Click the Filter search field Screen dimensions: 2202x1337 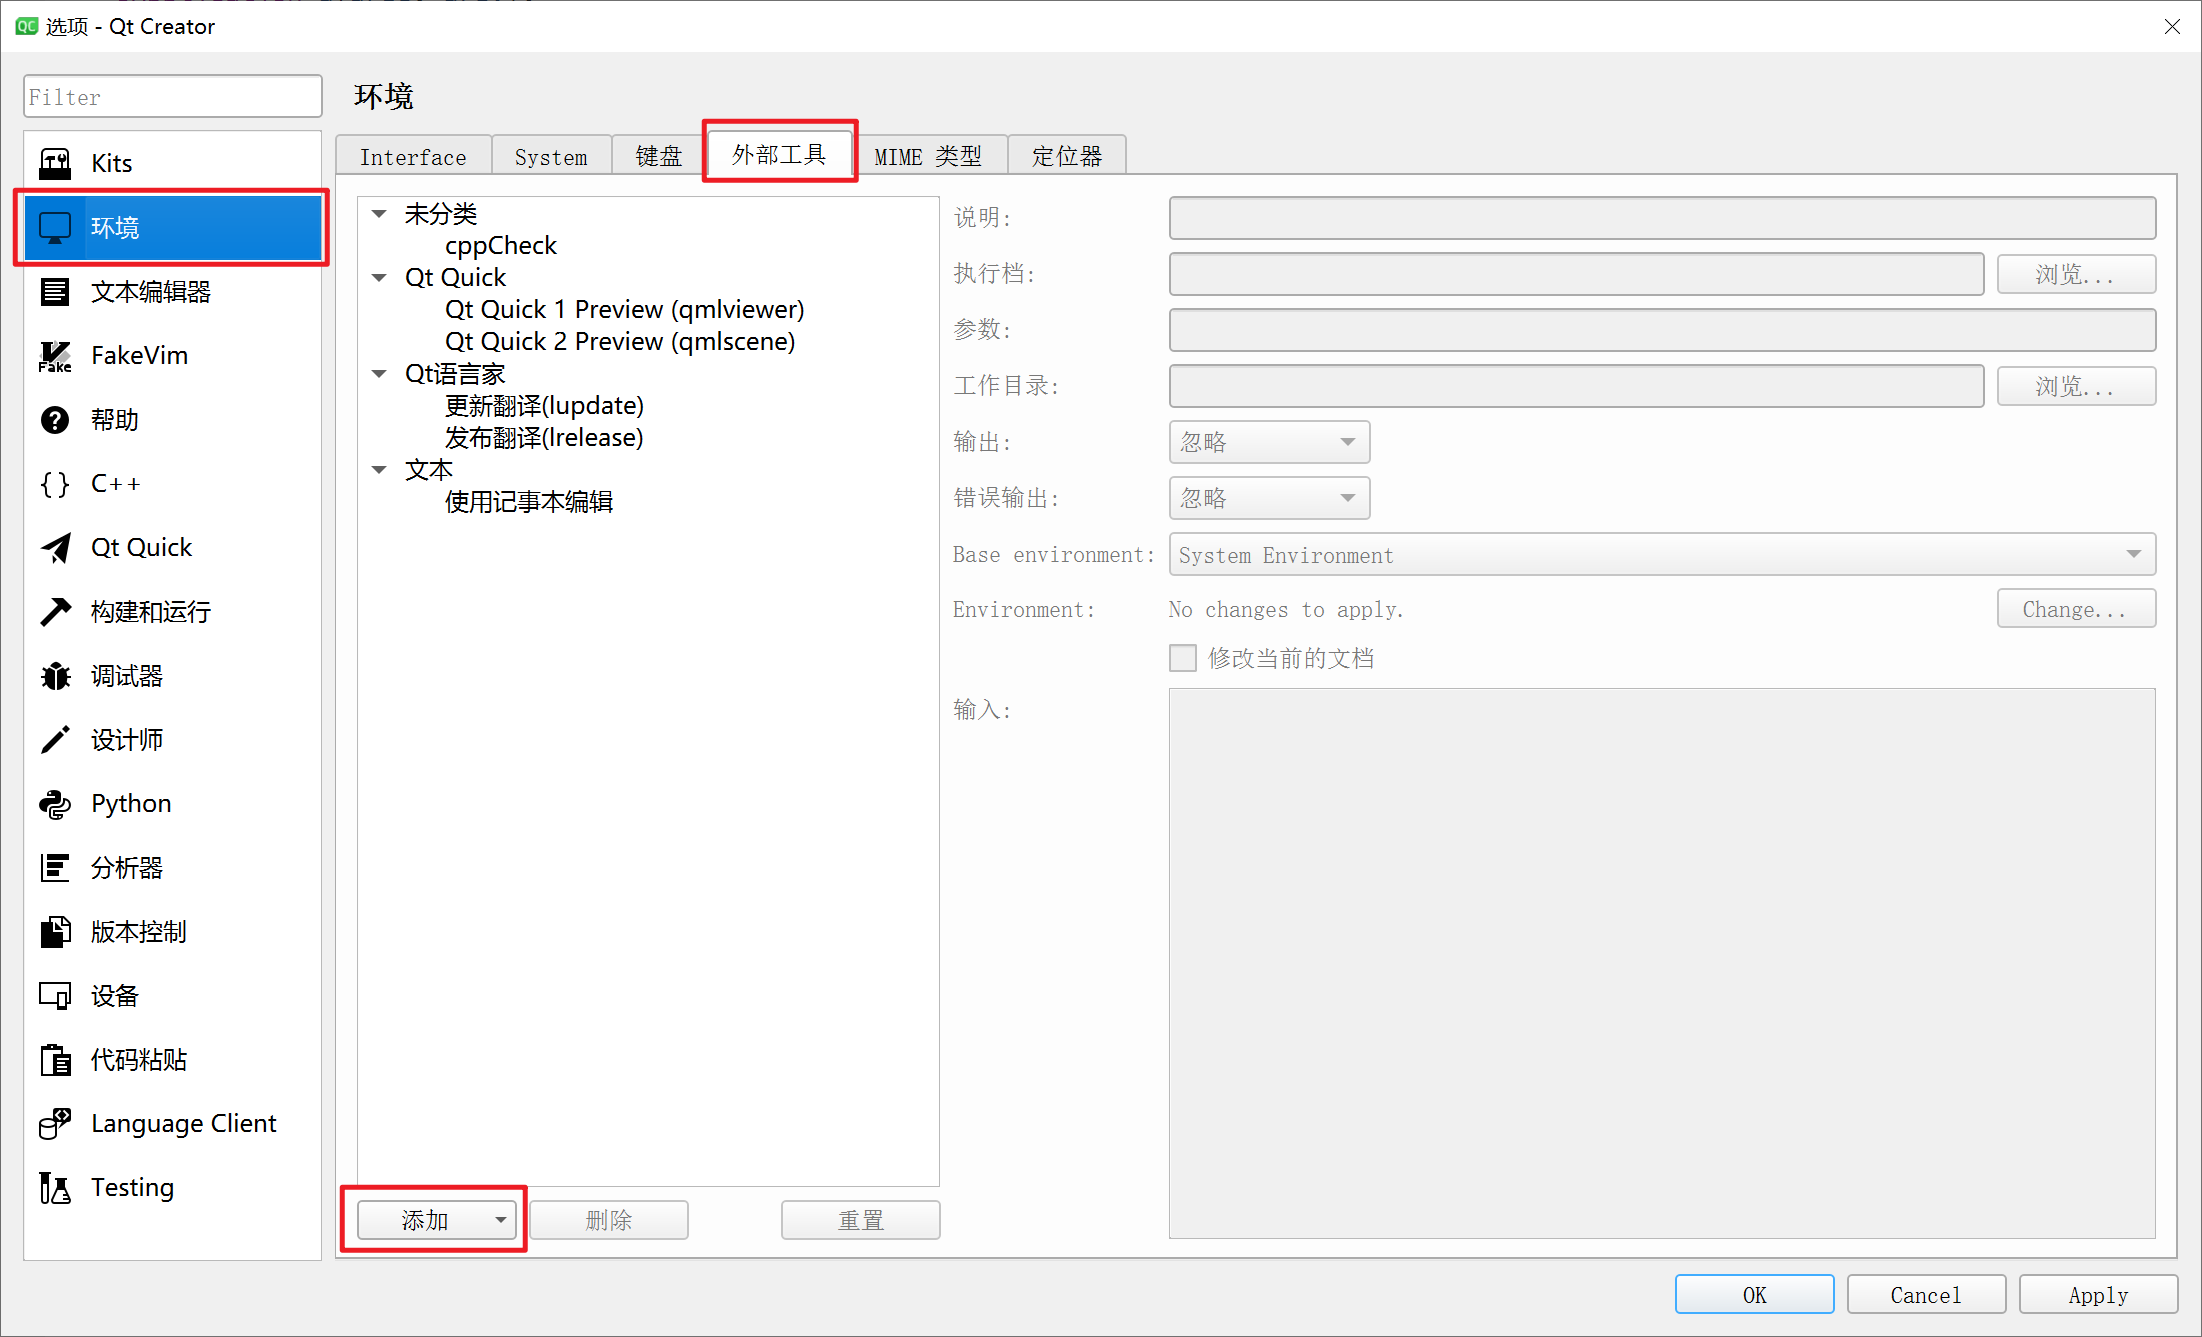pyautogui.click(x=173, y=97)
